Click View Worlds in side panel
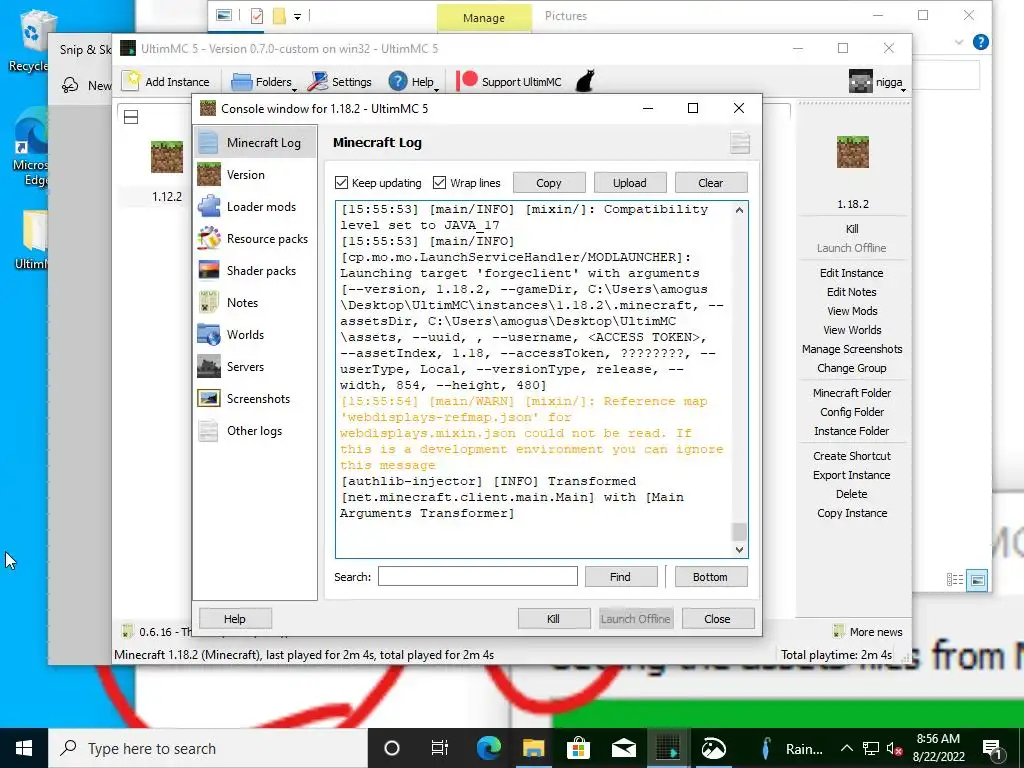Viewport: 1024px width, 768px height. (852, 330)
